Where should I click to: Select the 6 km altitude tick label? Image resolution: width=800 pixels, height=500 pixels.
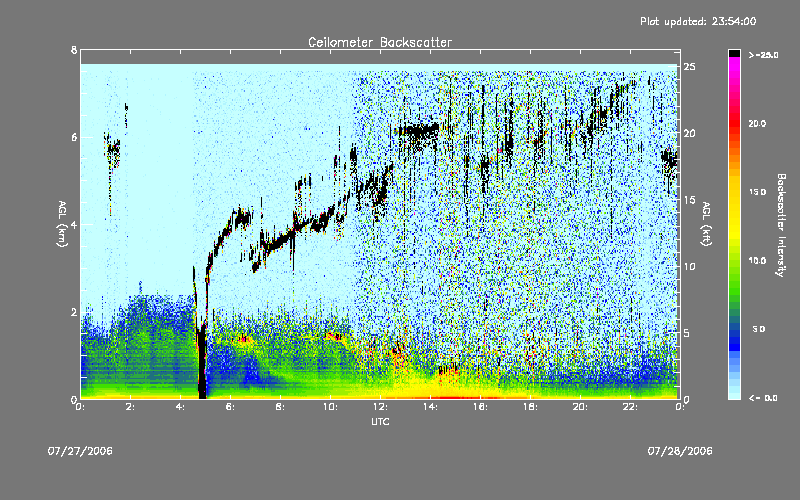click(x=74, y=137)
